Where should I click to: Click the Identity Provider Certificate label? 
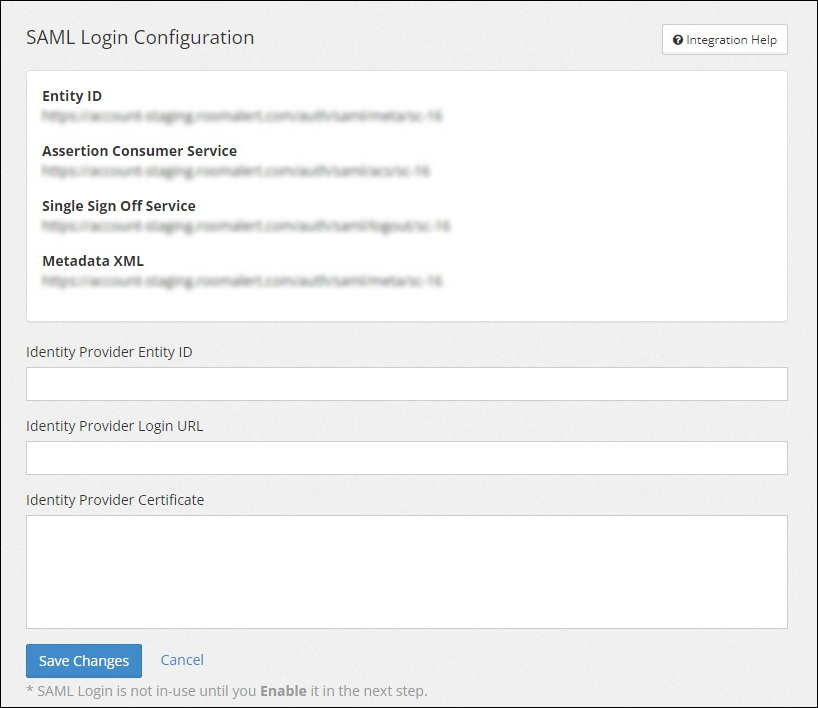coord(115,500)
